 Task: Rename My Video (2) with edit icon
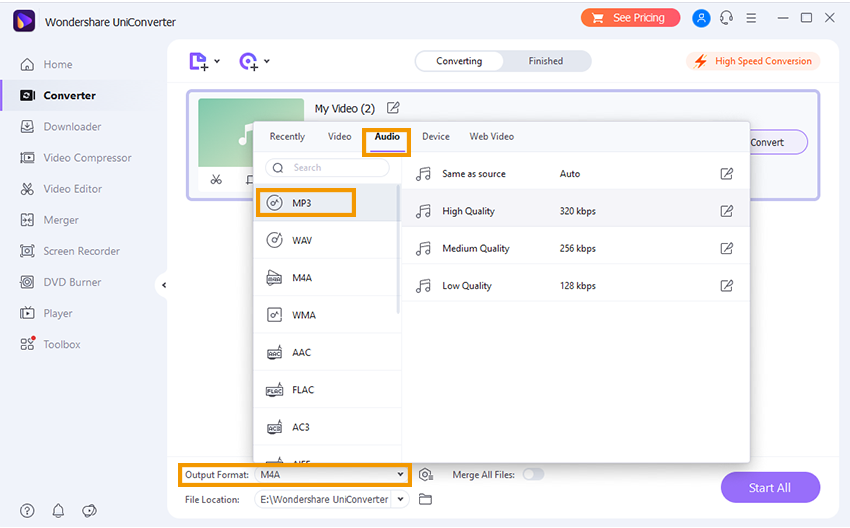click(x=393, y=108)
